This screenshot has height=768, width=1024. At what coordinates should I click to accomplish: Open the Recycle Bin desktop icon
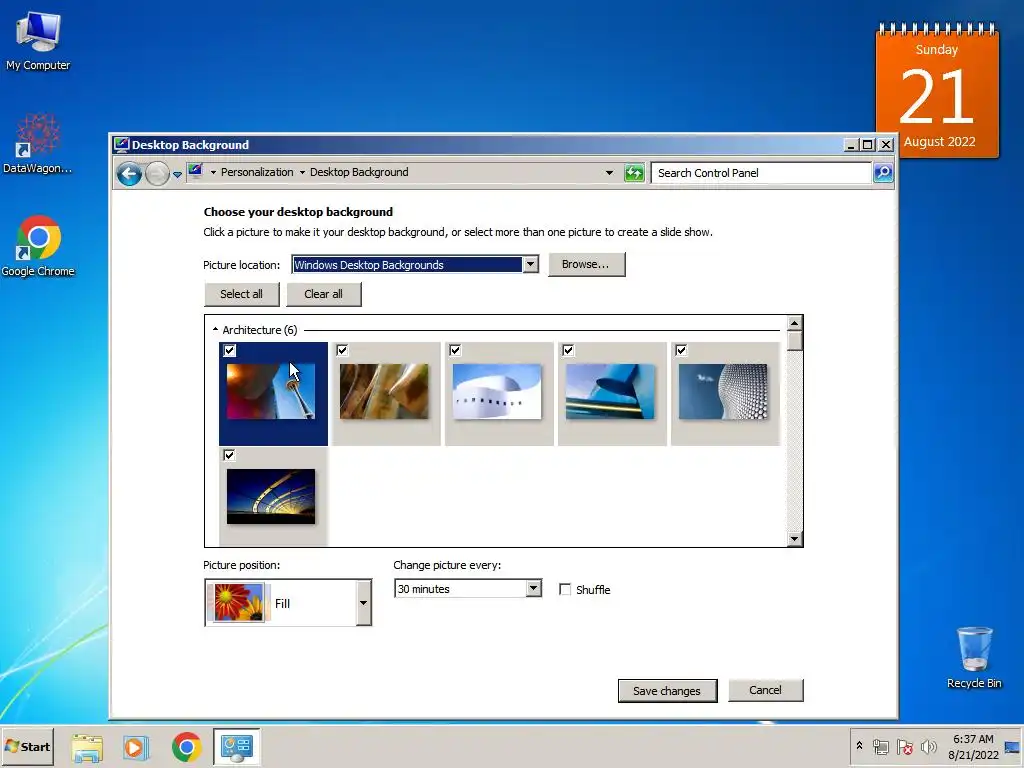click(974, 658)
